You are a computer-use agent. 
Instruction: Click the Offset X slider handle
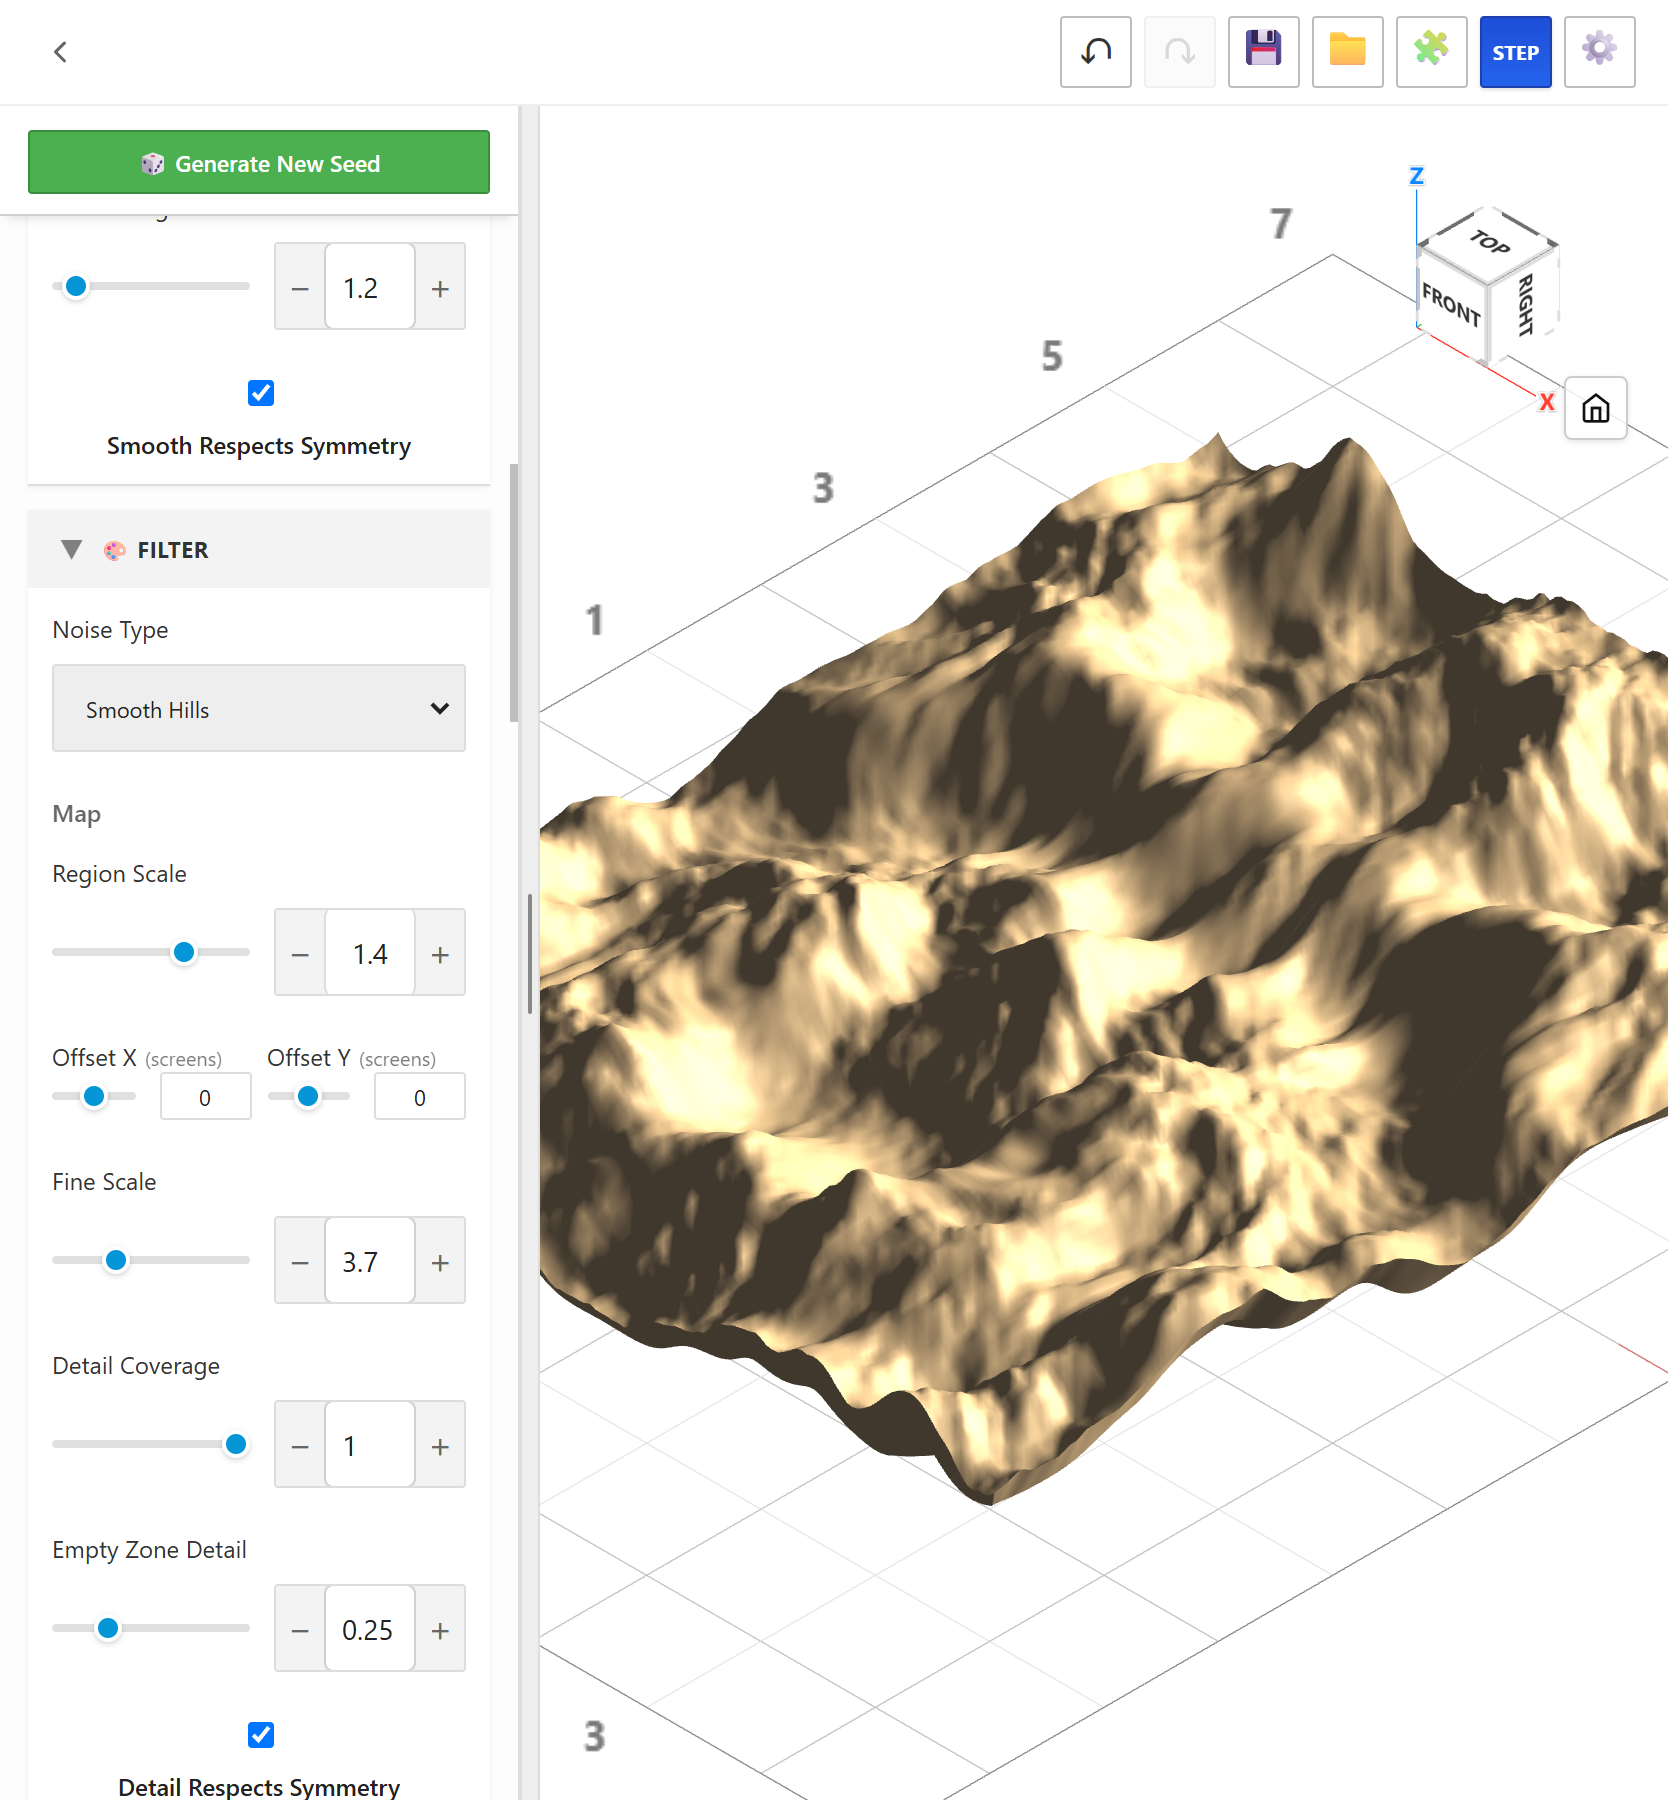click(x=94, y=1096)
